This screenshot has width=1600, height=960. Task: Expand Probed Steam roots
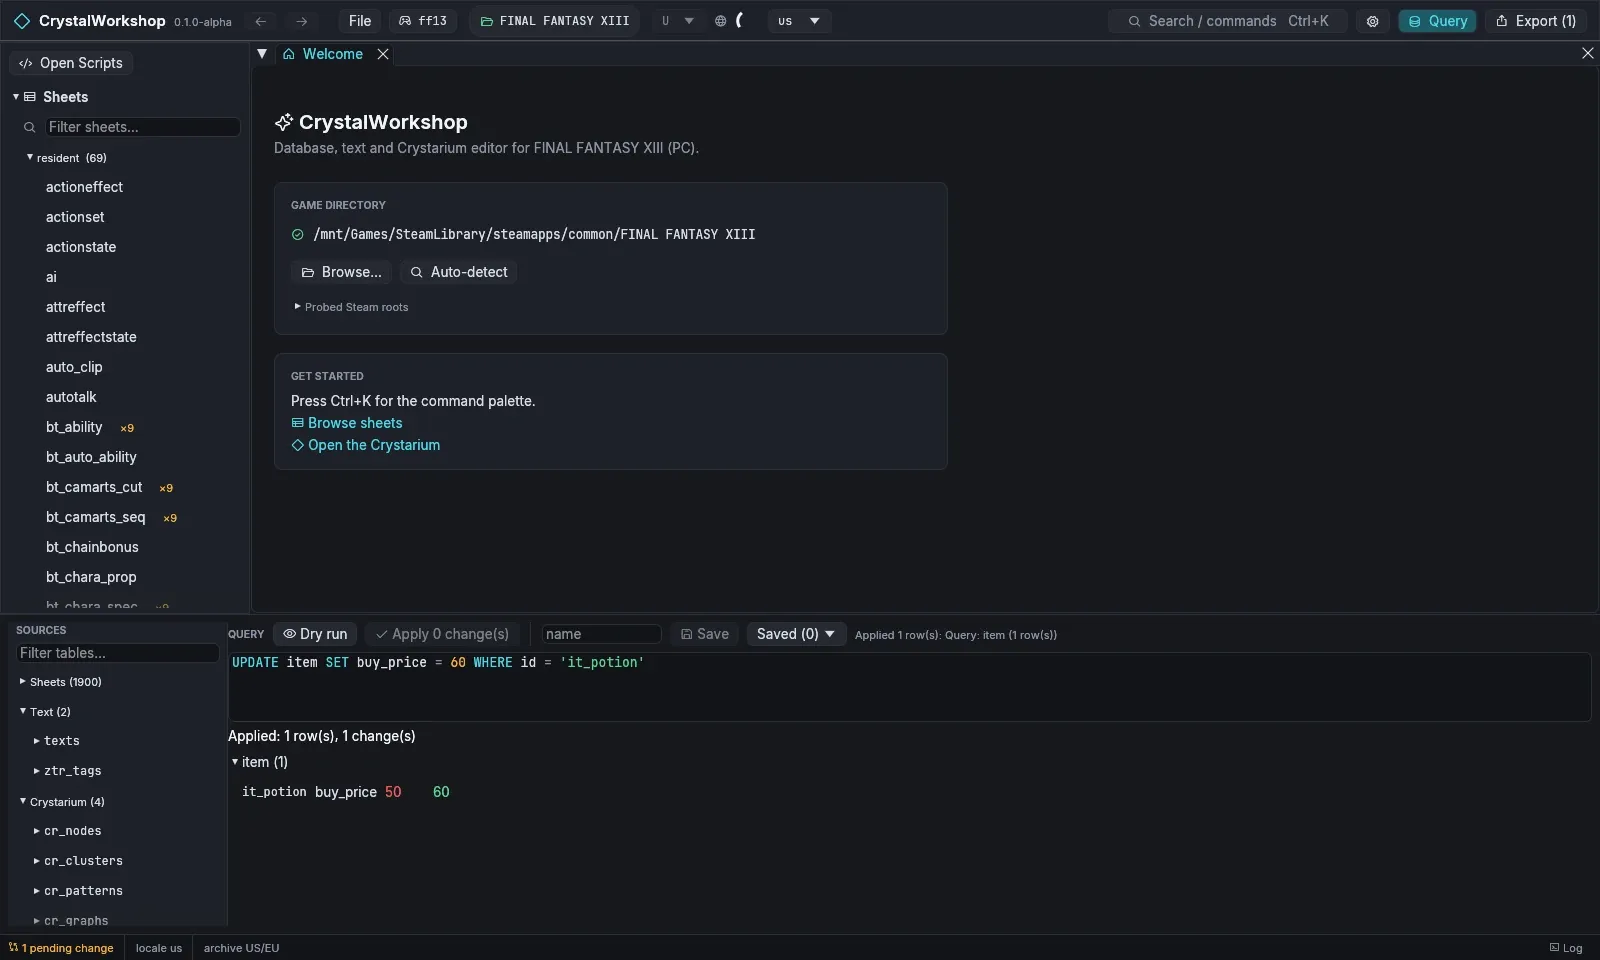click(351, 307)
